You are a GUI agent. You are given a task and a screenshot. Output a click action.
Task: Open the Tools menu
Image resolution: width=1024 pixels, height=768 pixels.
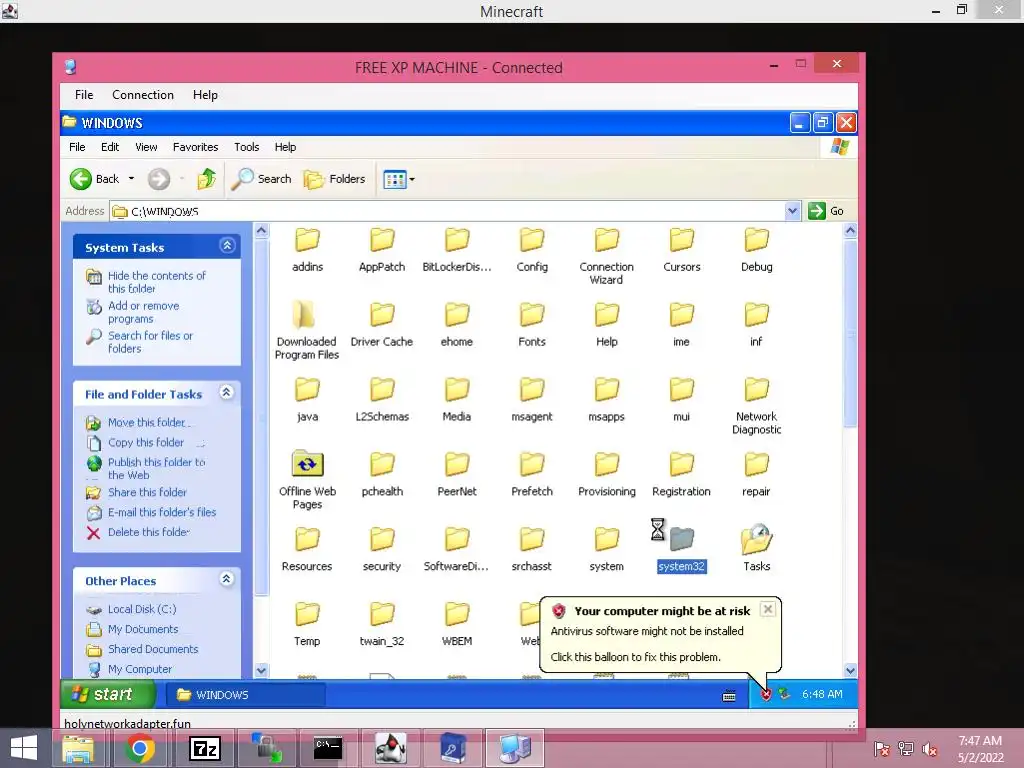pos(246,147)
